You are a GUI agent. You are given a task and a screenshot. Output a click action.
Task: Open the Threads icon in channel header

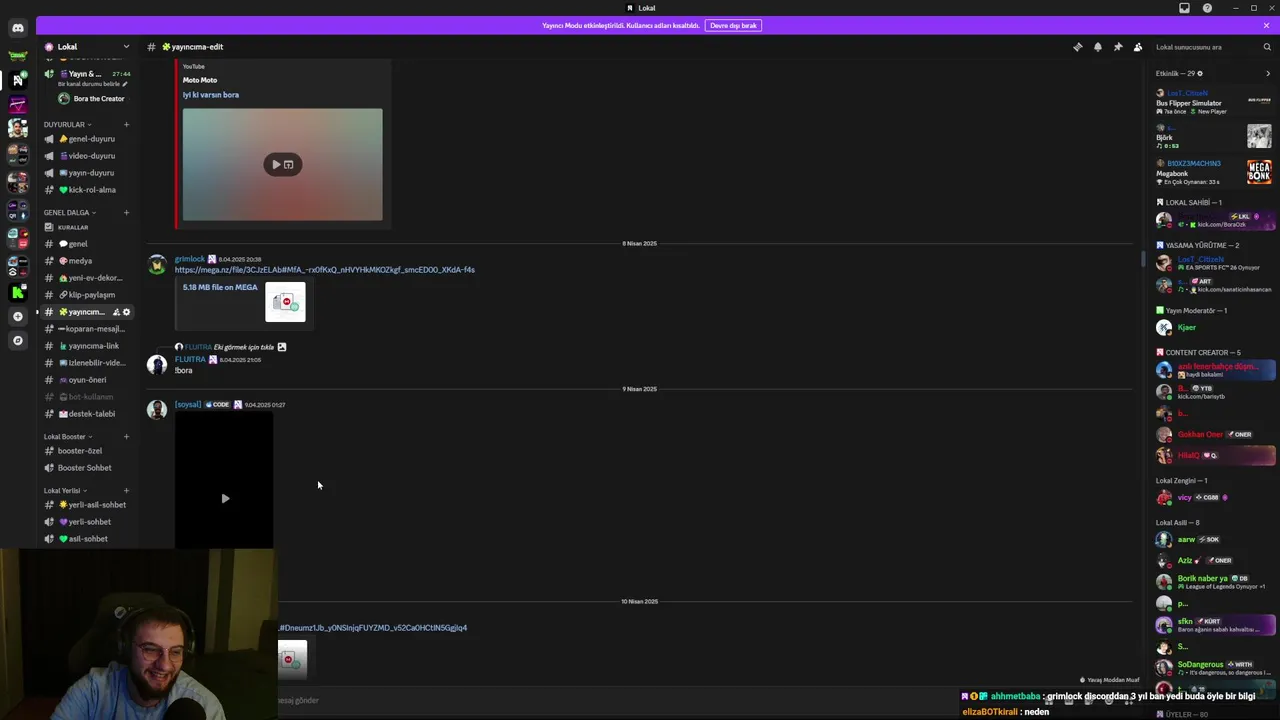pyautogui.click(x=1077, y=47)
